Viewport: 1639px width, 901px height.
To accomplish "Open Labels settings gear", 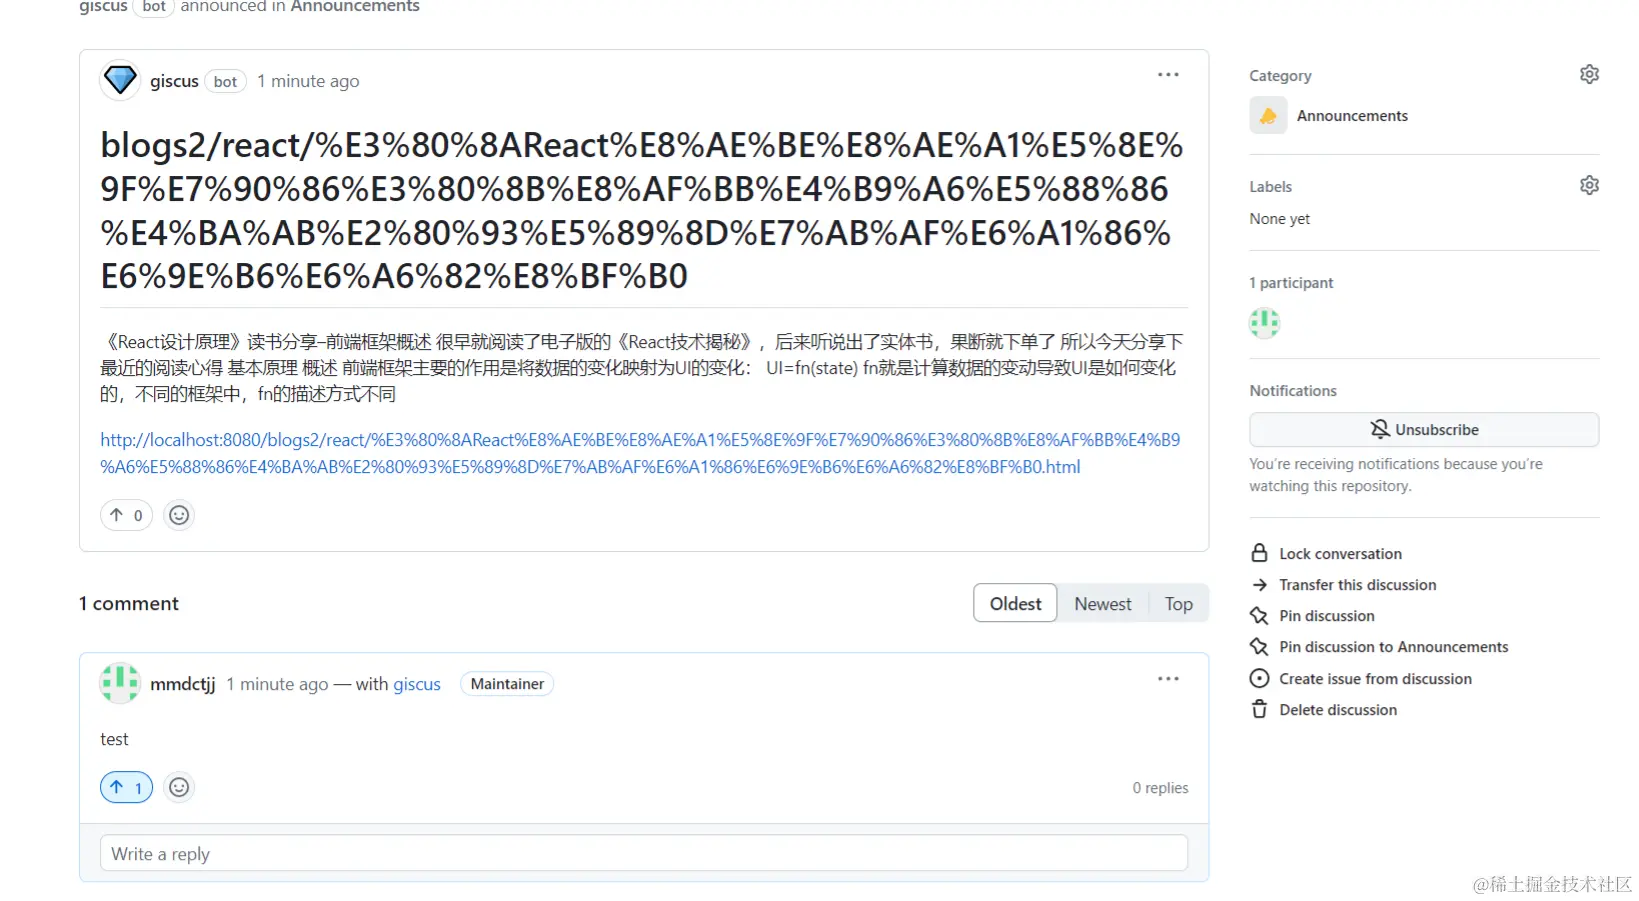I will coord(1589,186).
